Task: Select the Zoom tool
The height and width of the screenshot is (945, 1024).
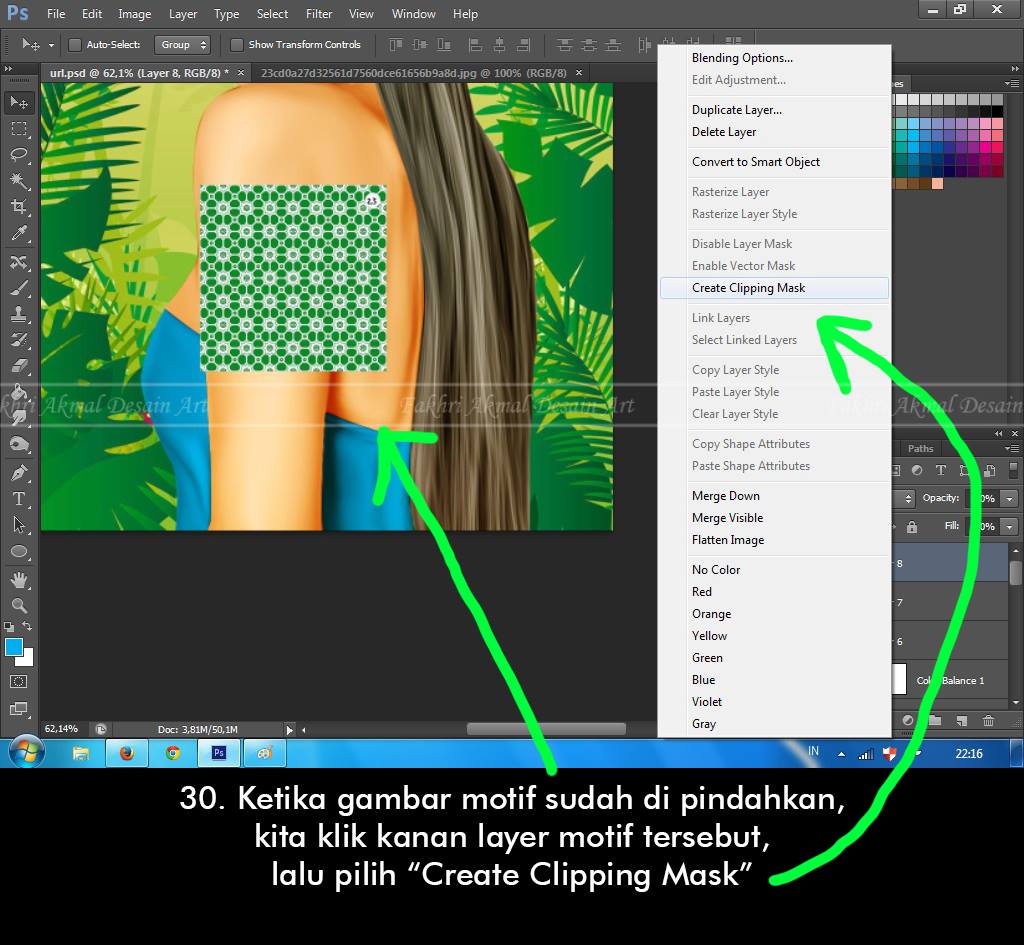Action: 18,606
